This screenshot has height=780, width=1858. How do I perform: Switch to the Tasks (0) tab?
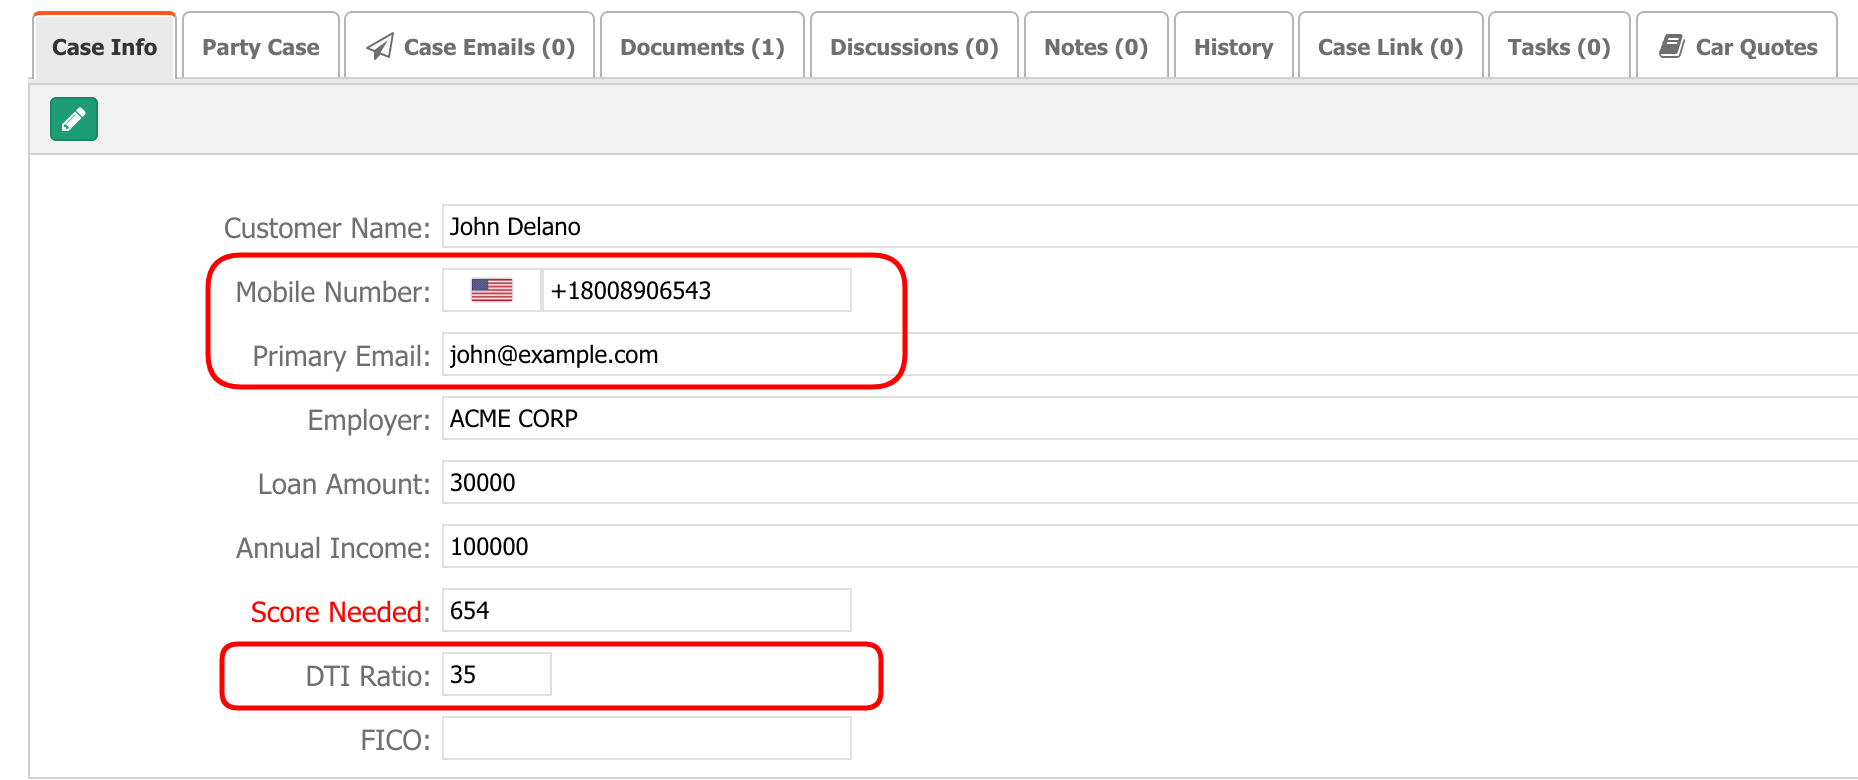1559,47
